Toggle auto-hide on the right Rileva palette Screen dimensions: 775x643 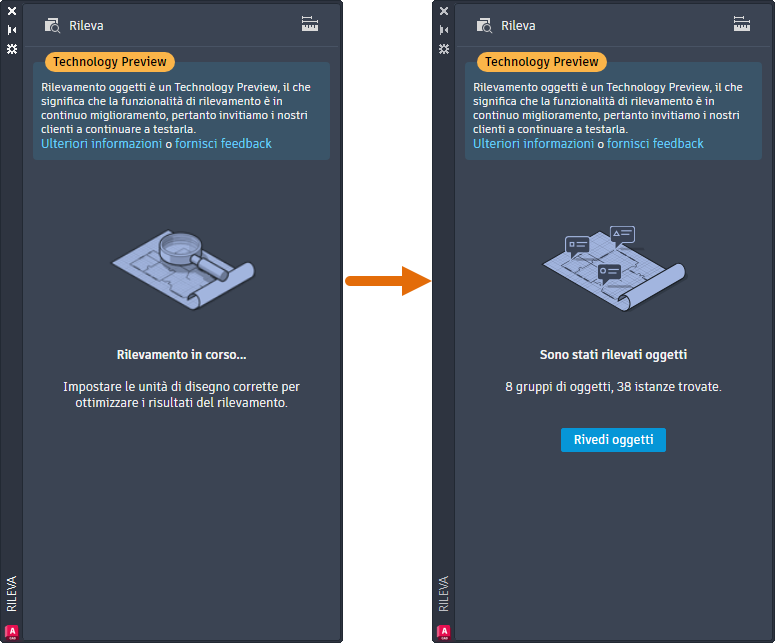[444, 30]
